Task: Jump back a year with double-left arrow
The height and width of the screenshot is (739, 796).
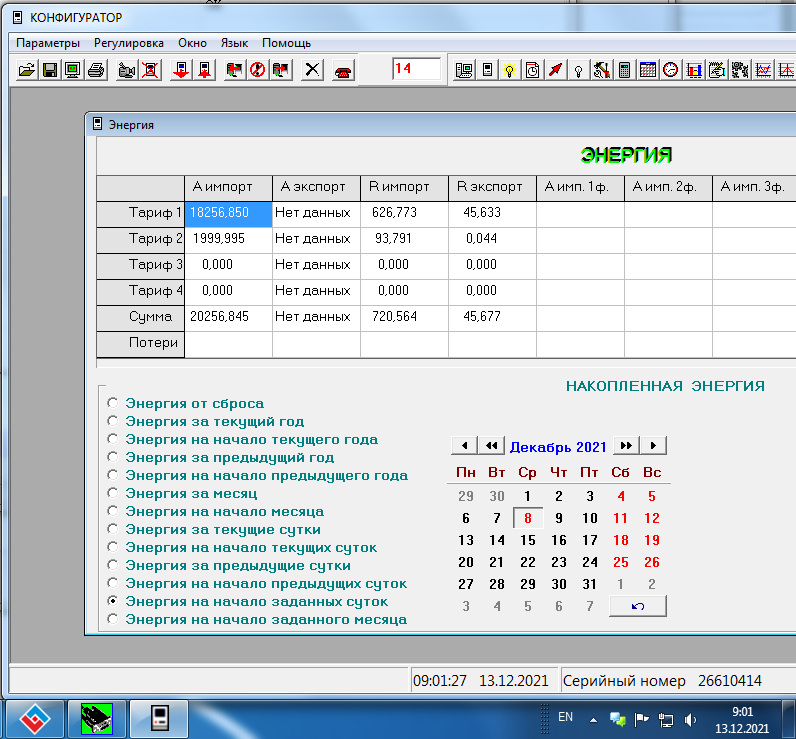Action: pos(491,446)
